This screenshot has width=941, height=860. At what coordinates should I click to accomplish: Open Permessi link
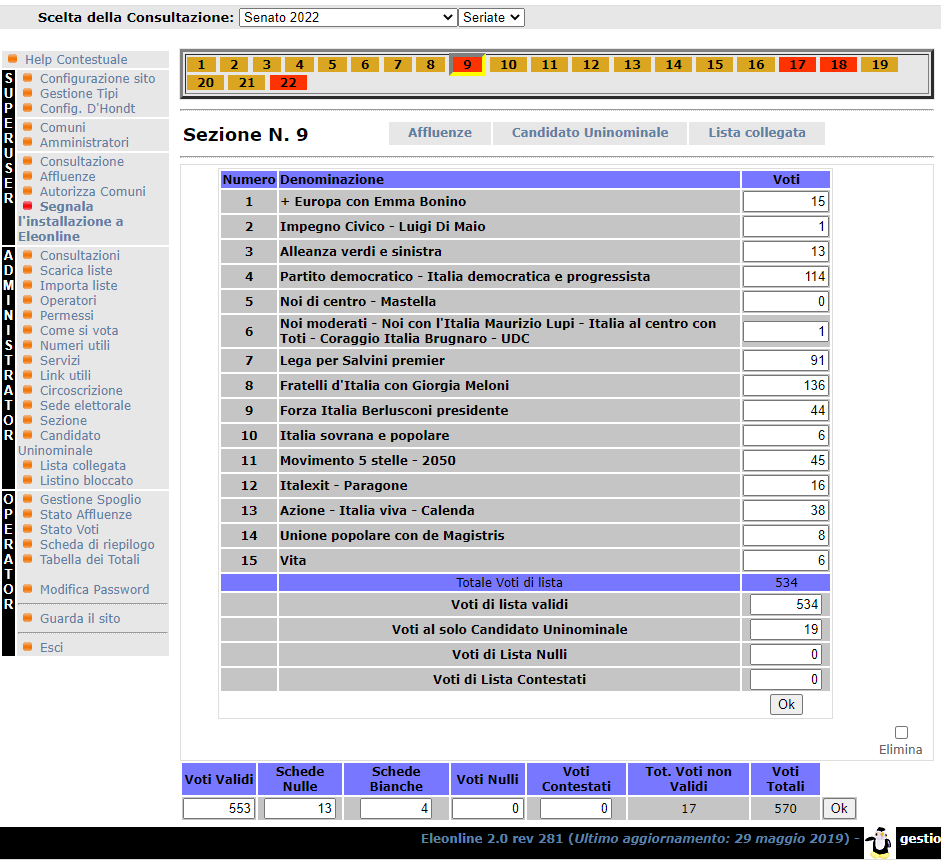coord(67,316)
